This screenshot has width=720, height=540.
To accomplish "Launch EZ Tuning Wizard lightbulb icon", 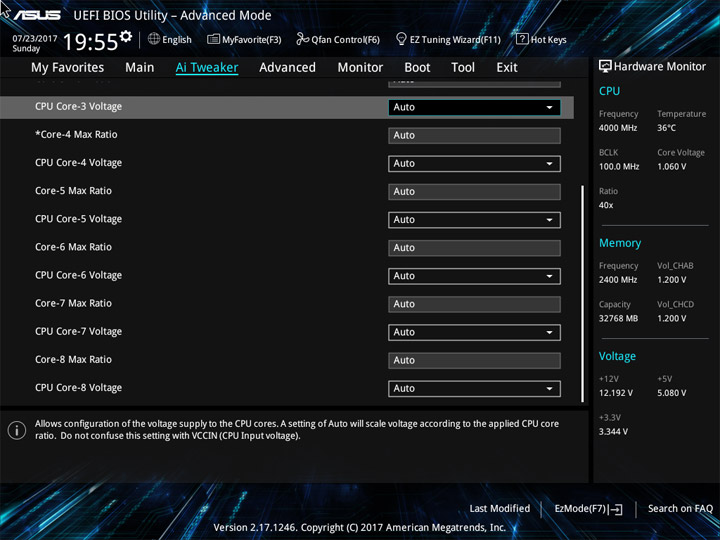I will coord(401,39).
